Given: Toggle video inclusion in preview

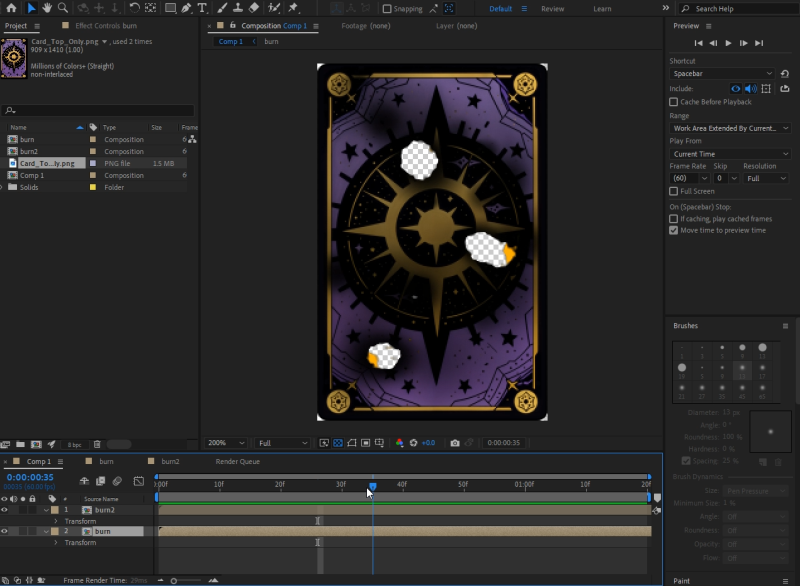Looking at the screenshot, I should coord(735,89).
